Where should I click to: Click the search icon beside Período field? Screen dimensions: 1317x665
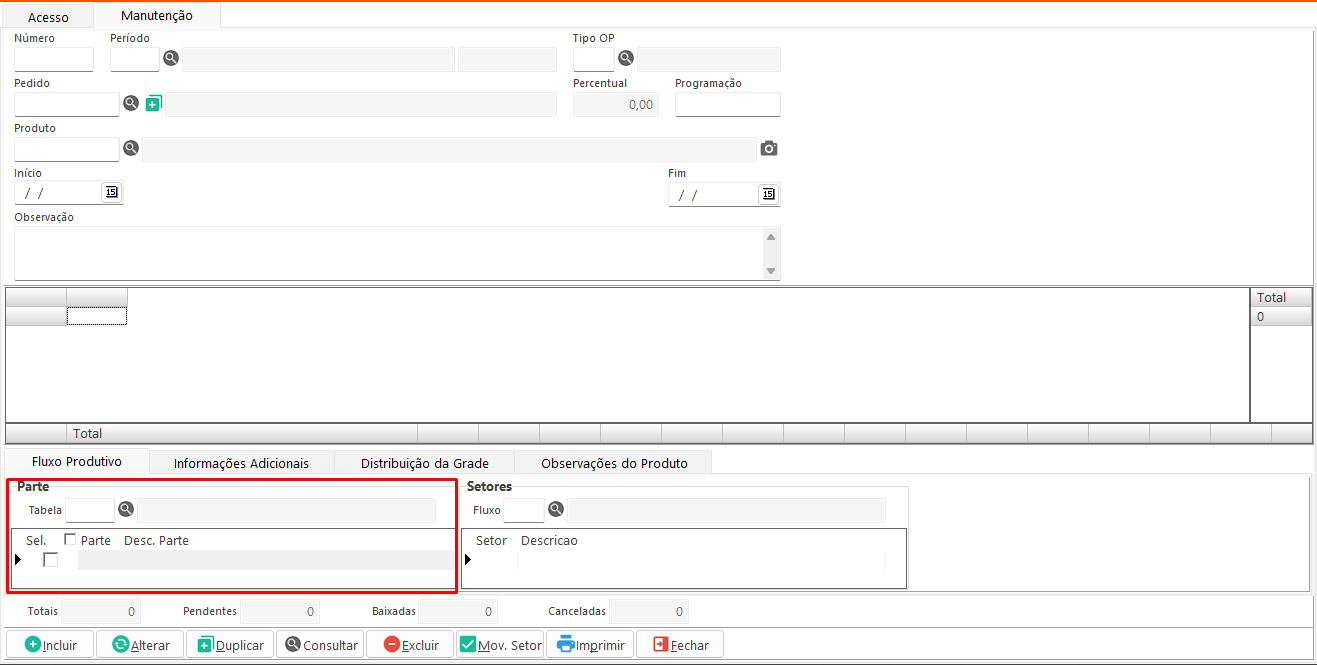(x=171, y=59)
